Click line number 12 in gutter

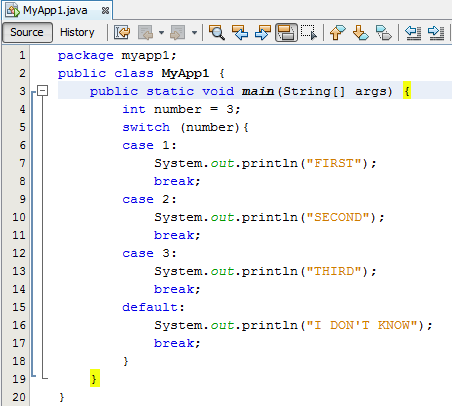click(x=19, y=253)
